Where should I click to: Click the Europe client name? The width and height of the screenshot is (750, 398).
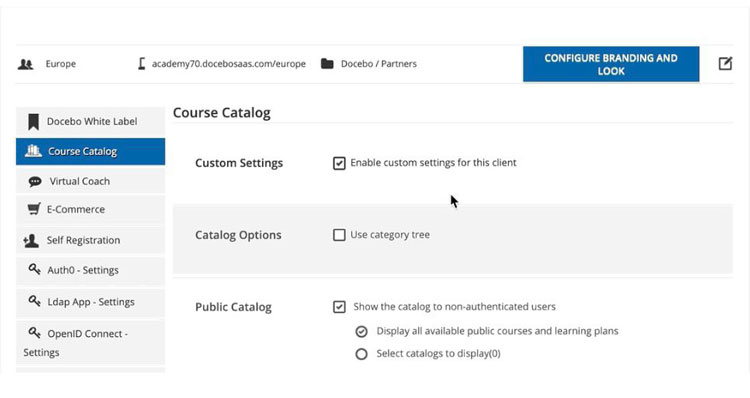(x=61, y=64)
